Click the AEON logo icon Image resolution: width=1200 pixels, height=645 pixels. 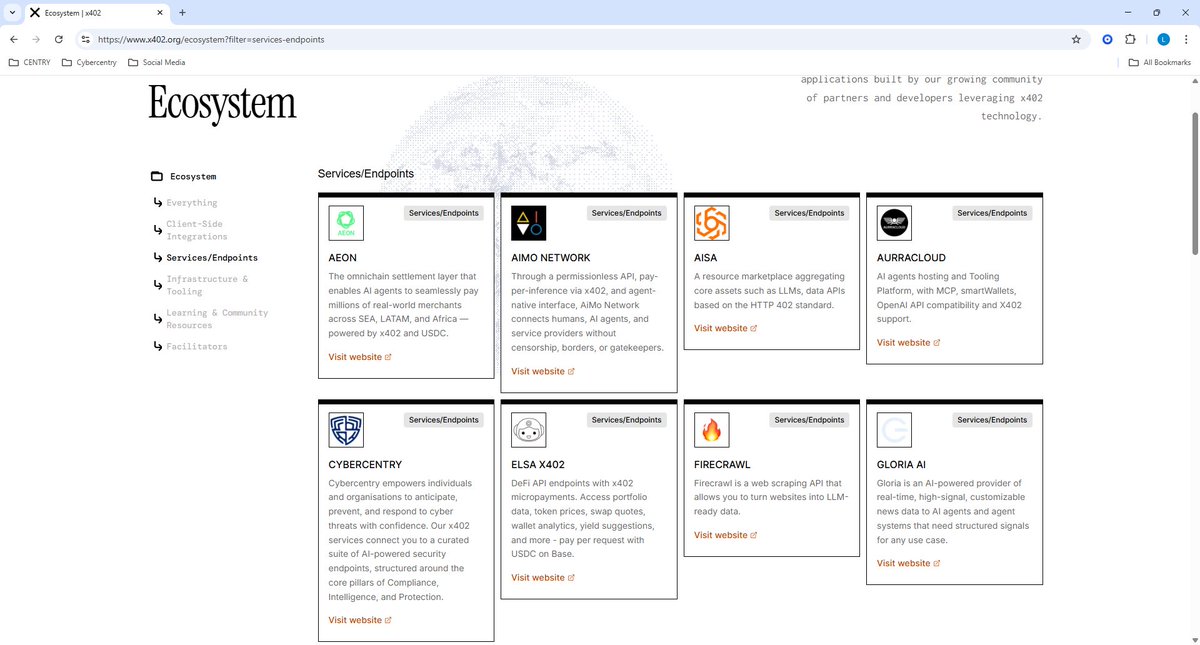click(x=346, y=223)
